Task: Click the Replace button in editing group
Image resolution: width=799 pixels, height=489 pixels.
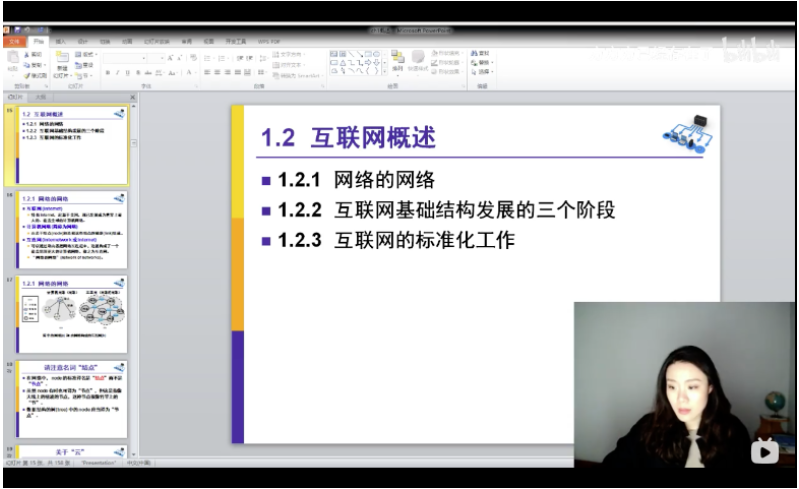Action: (482, 63)
